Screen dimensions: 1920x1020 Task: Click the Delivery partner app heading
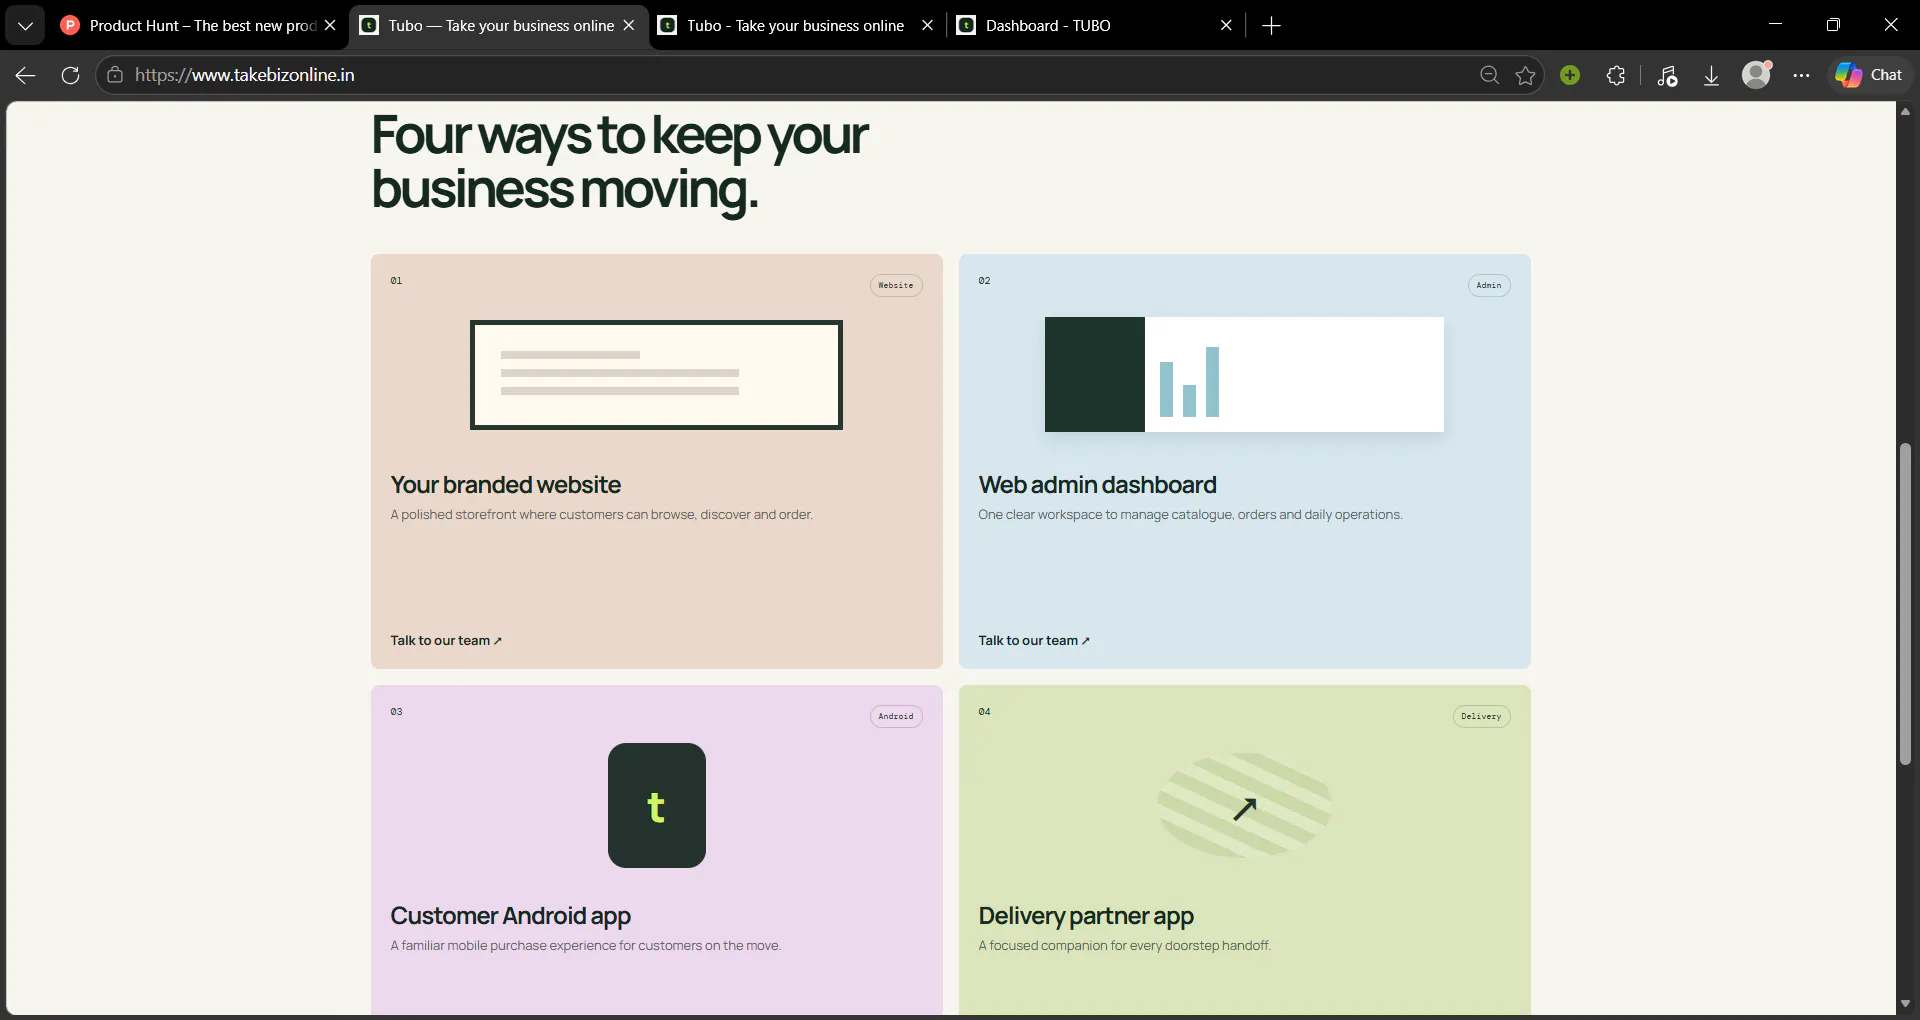coord(1086,916)
